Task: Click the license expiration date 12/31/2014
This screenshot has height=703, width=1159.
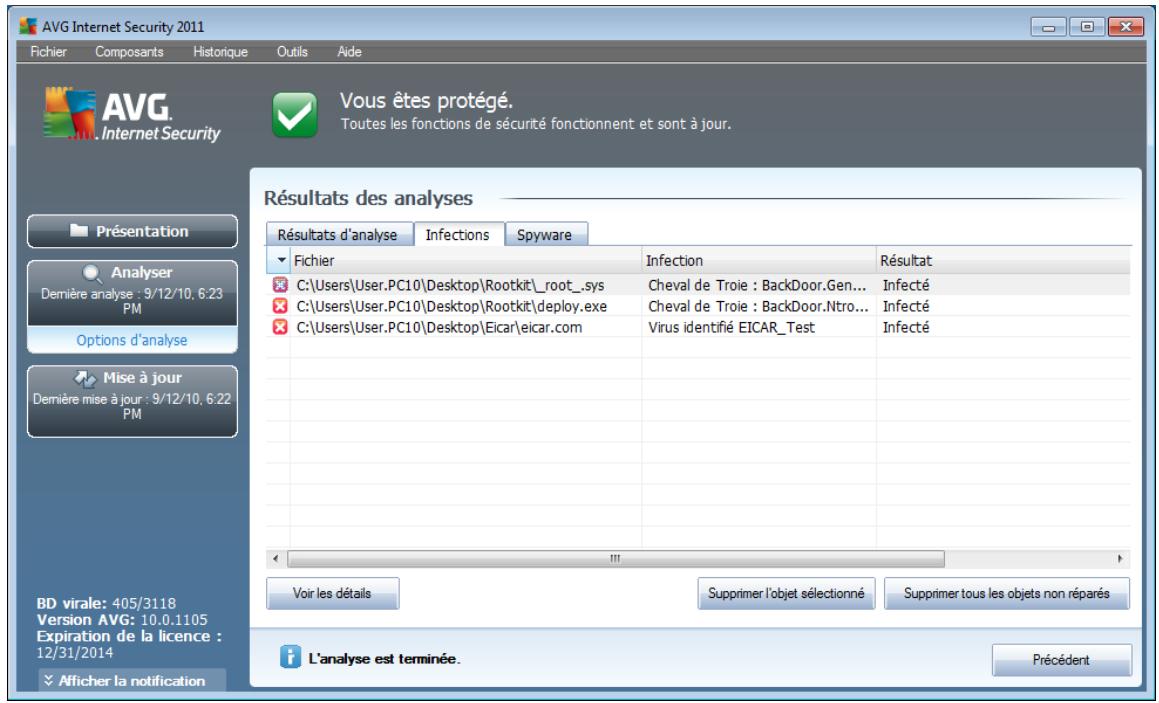Action: 75,653
